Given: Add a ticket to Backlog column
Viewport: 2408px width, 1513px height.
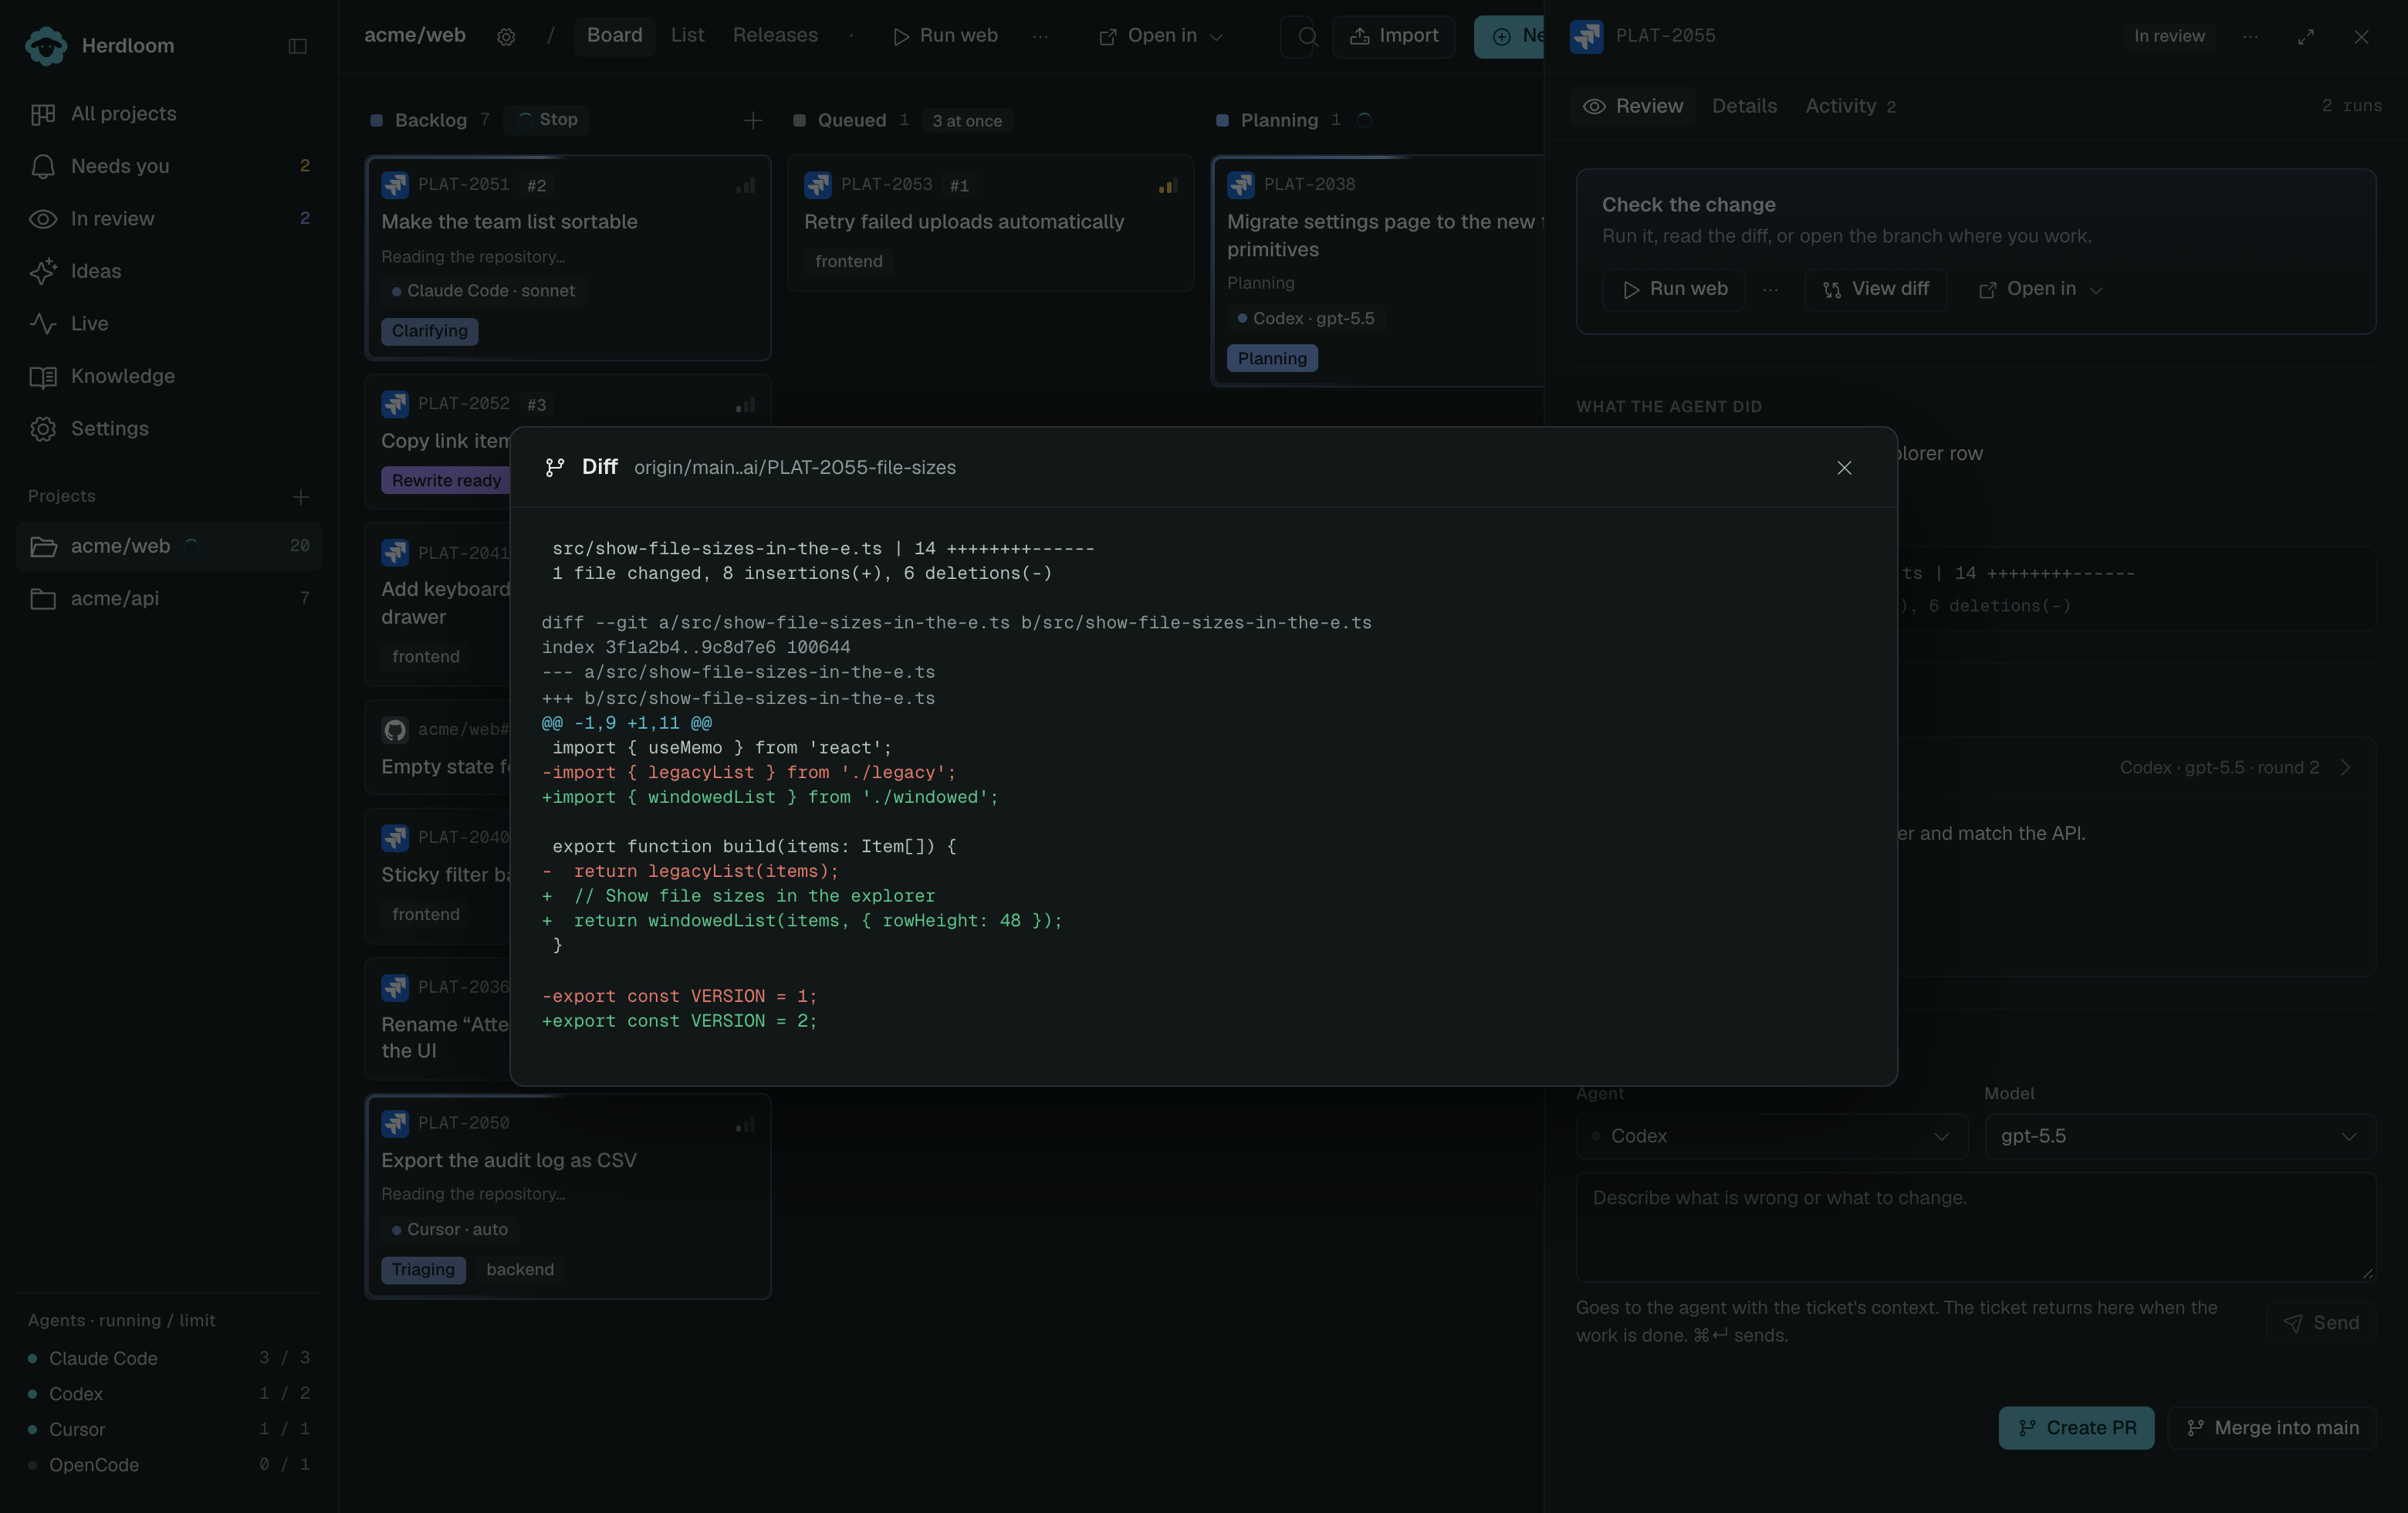Looking at the screenshot, I should (753, 121).
